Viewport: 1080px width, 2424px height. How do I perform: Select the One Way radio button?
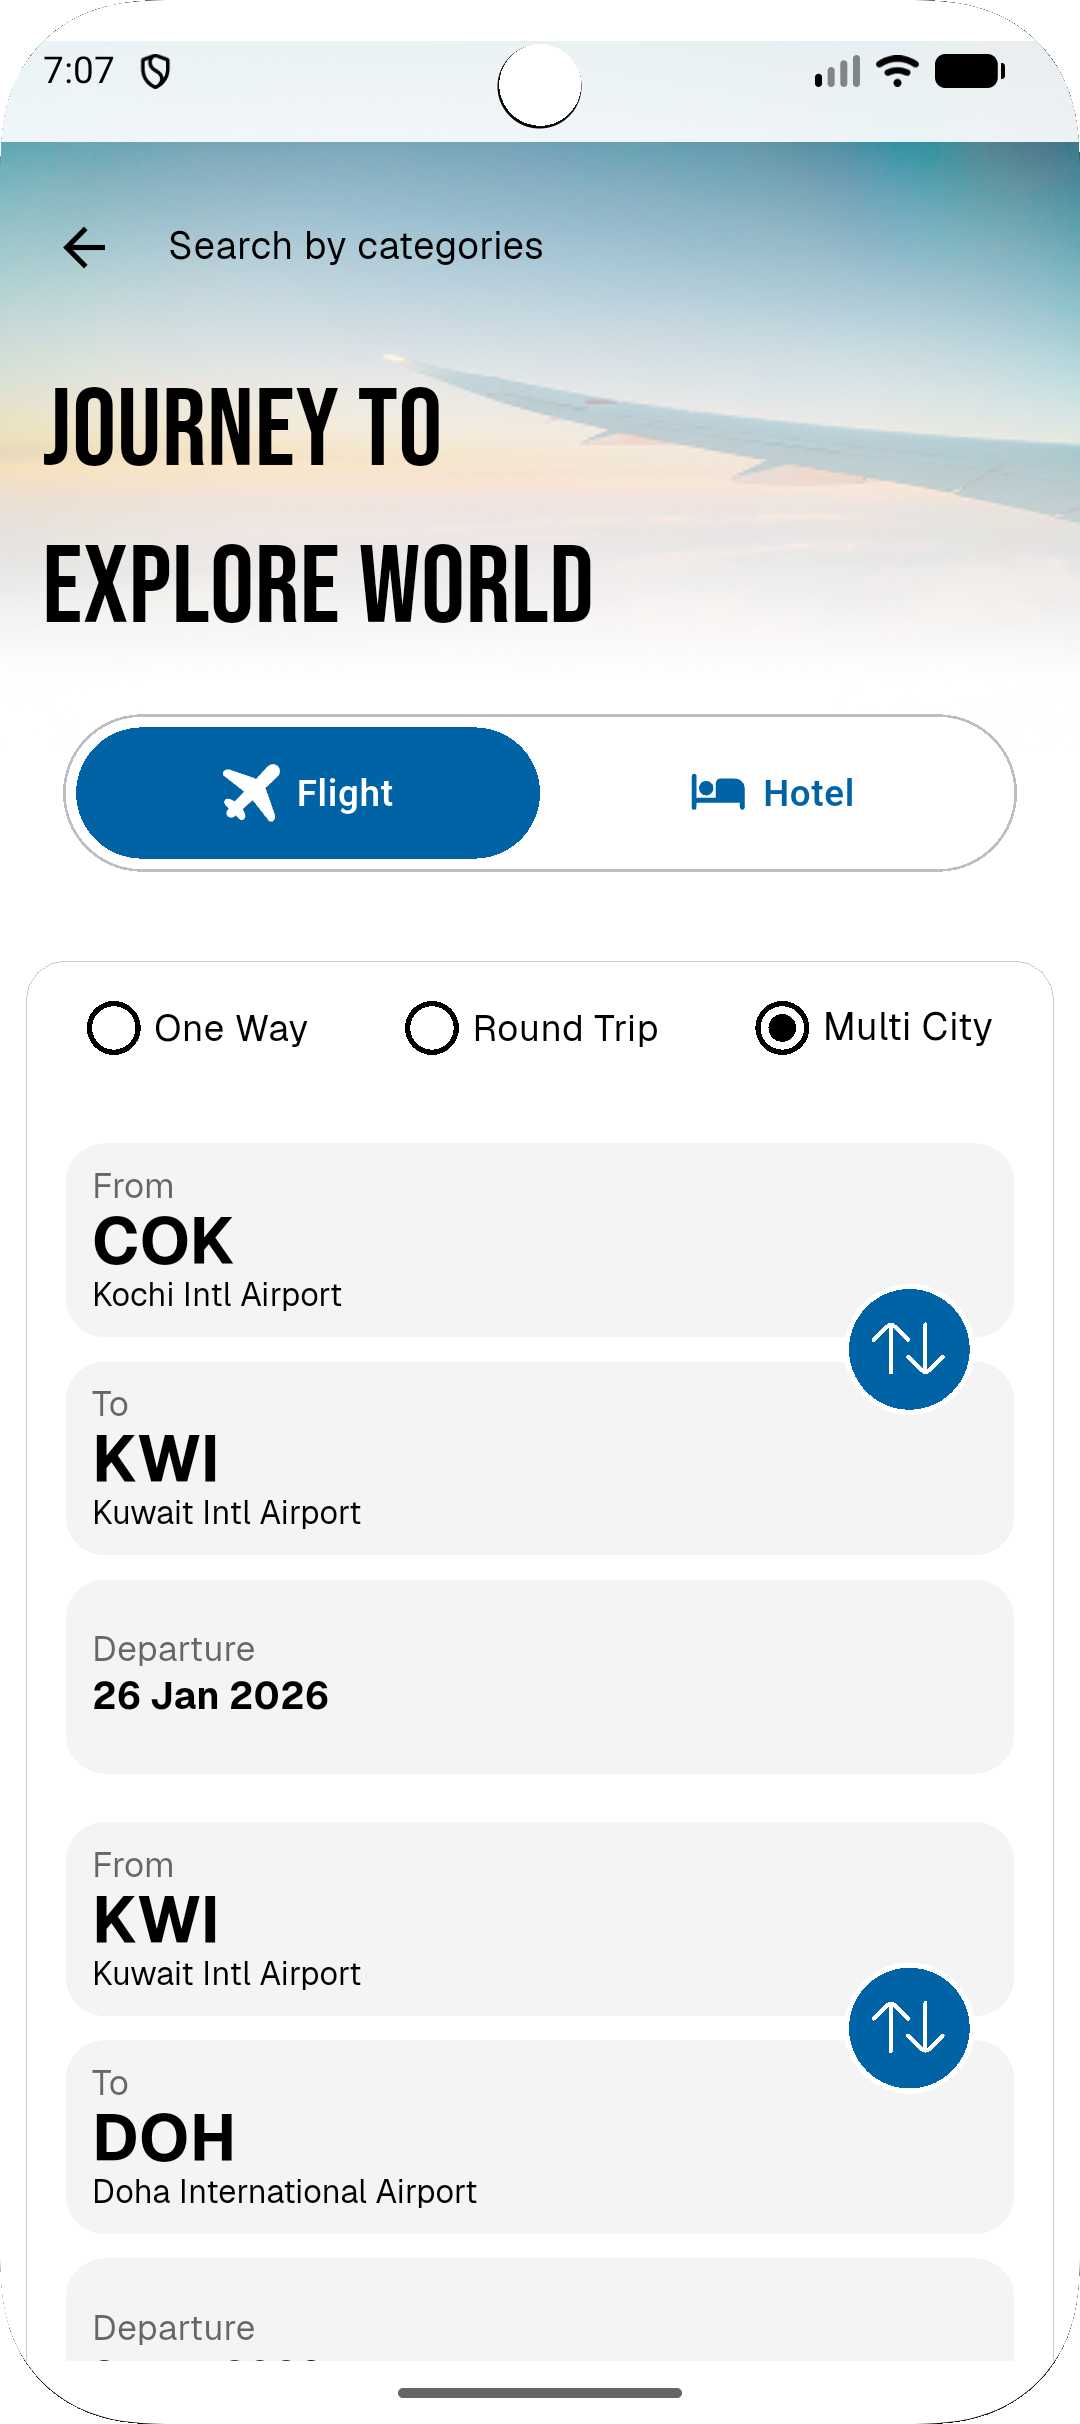tap(114, 1028)
